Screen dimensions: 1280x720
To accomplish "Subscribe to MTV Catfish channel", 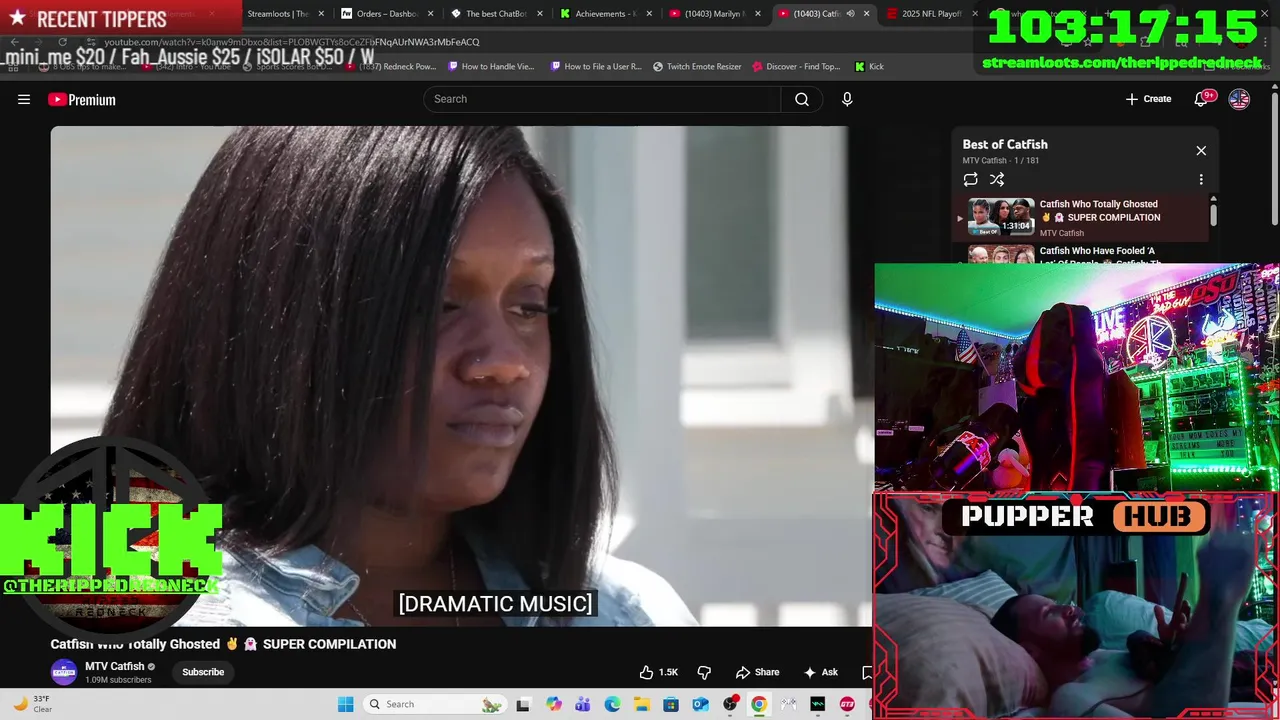I will pos(203,672).
